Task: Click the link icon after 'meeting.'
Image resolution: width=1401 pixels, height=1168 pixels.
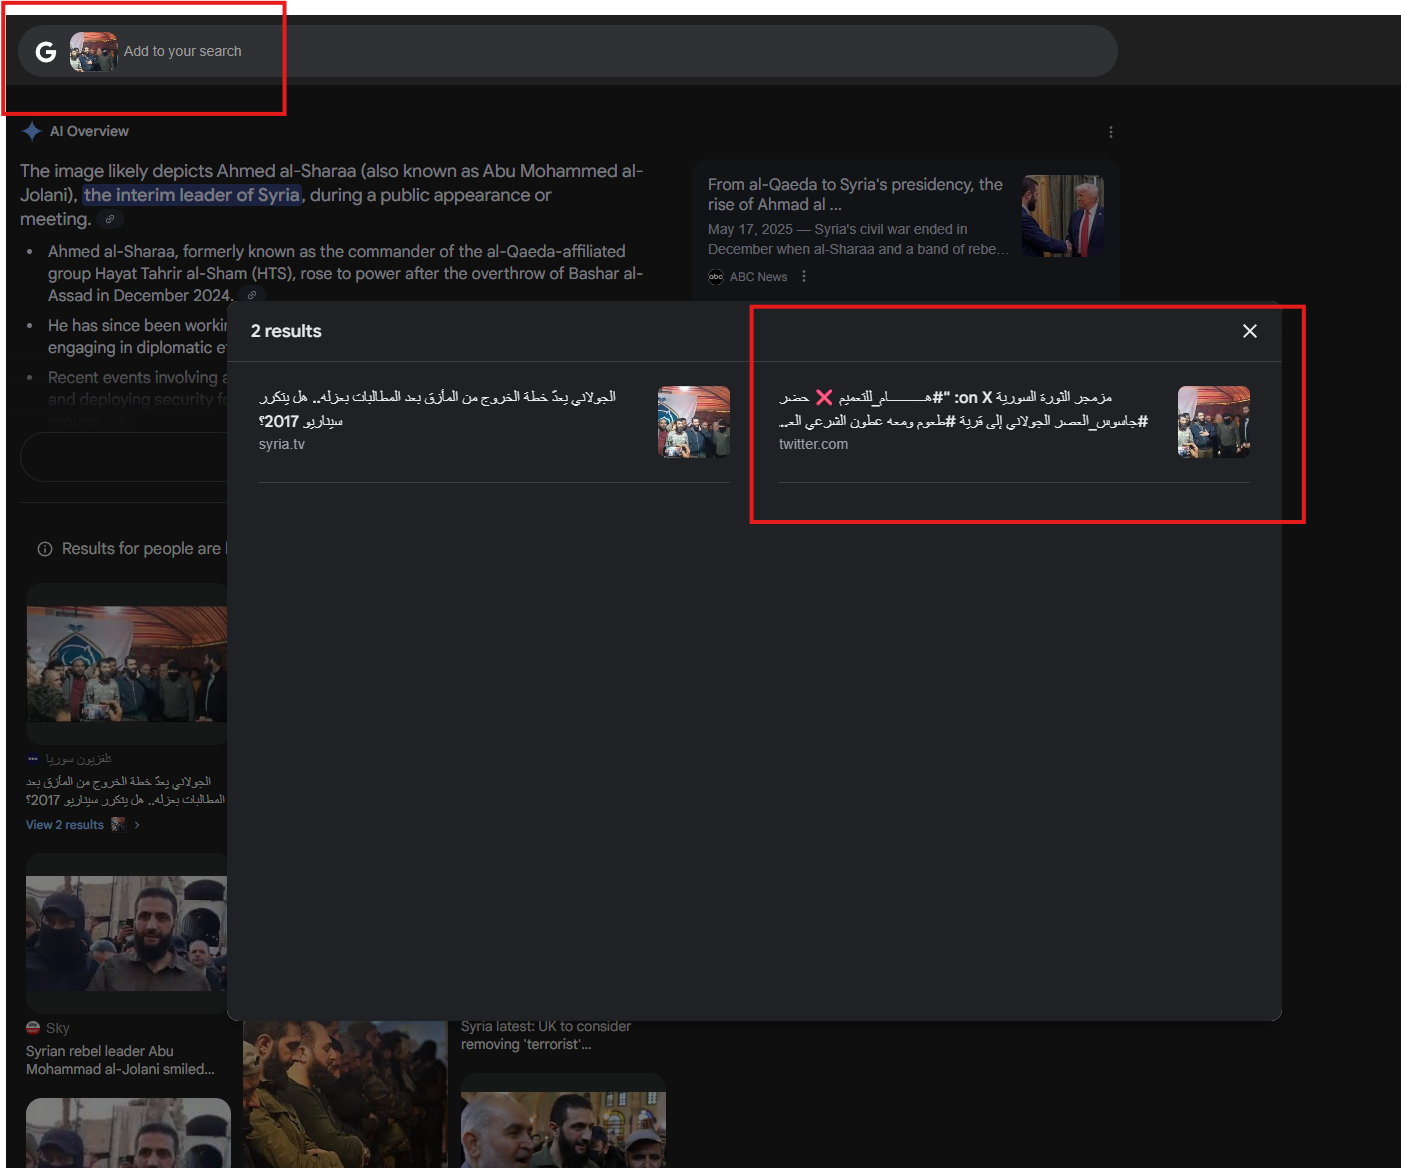Action: tap(110, 219)
